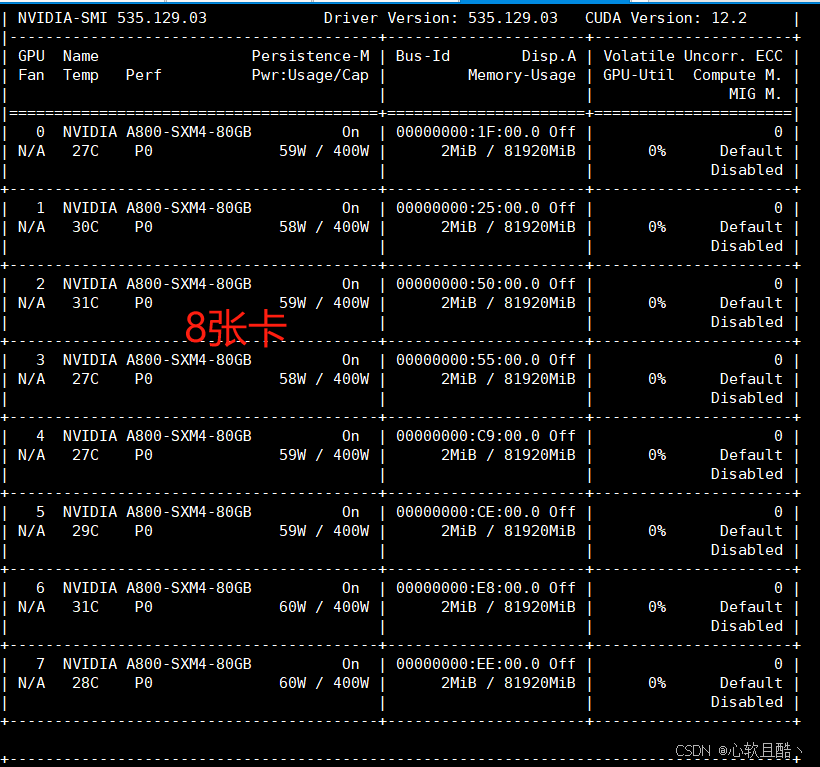The image size is (820, 767).
Task: Click the GPU-Util header
Action: pos(638,75)
